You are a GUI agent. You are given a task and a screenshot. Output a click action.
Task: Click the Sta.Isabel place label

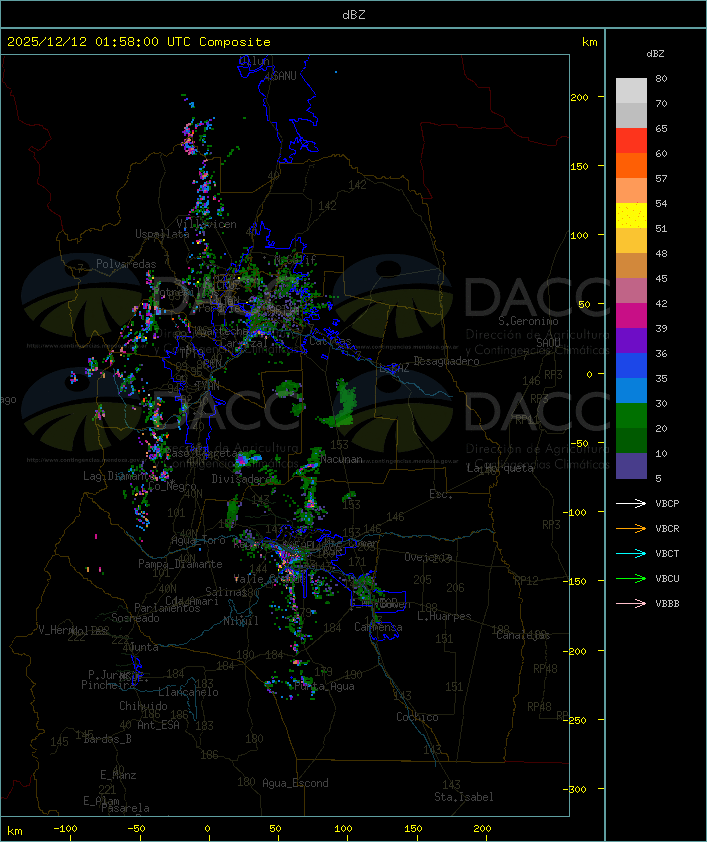click(464, 797)
